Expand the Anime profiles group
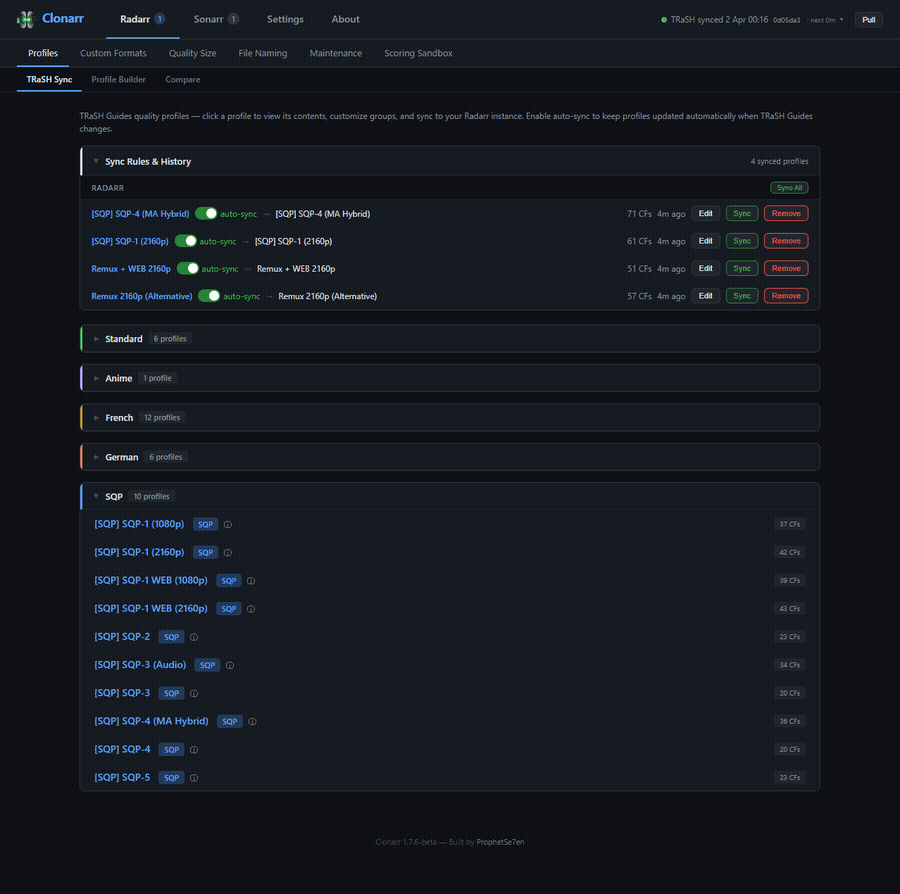 96,378
